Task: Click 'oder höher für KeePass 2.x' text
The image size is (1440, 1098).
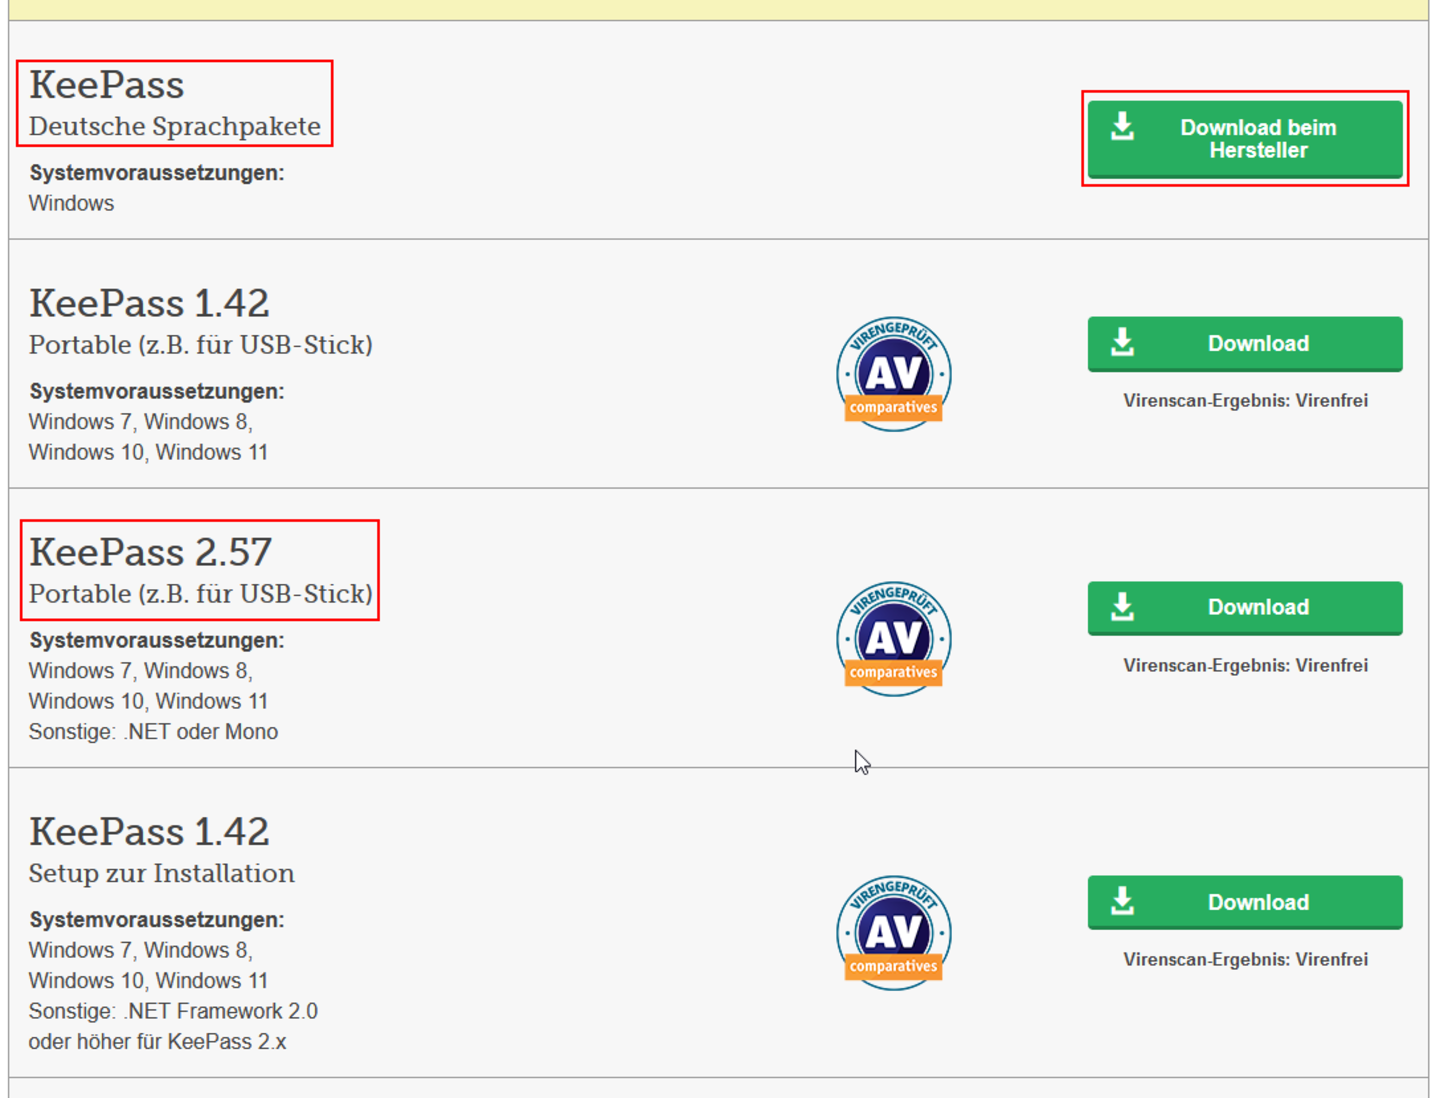Action: point(157,1042)
